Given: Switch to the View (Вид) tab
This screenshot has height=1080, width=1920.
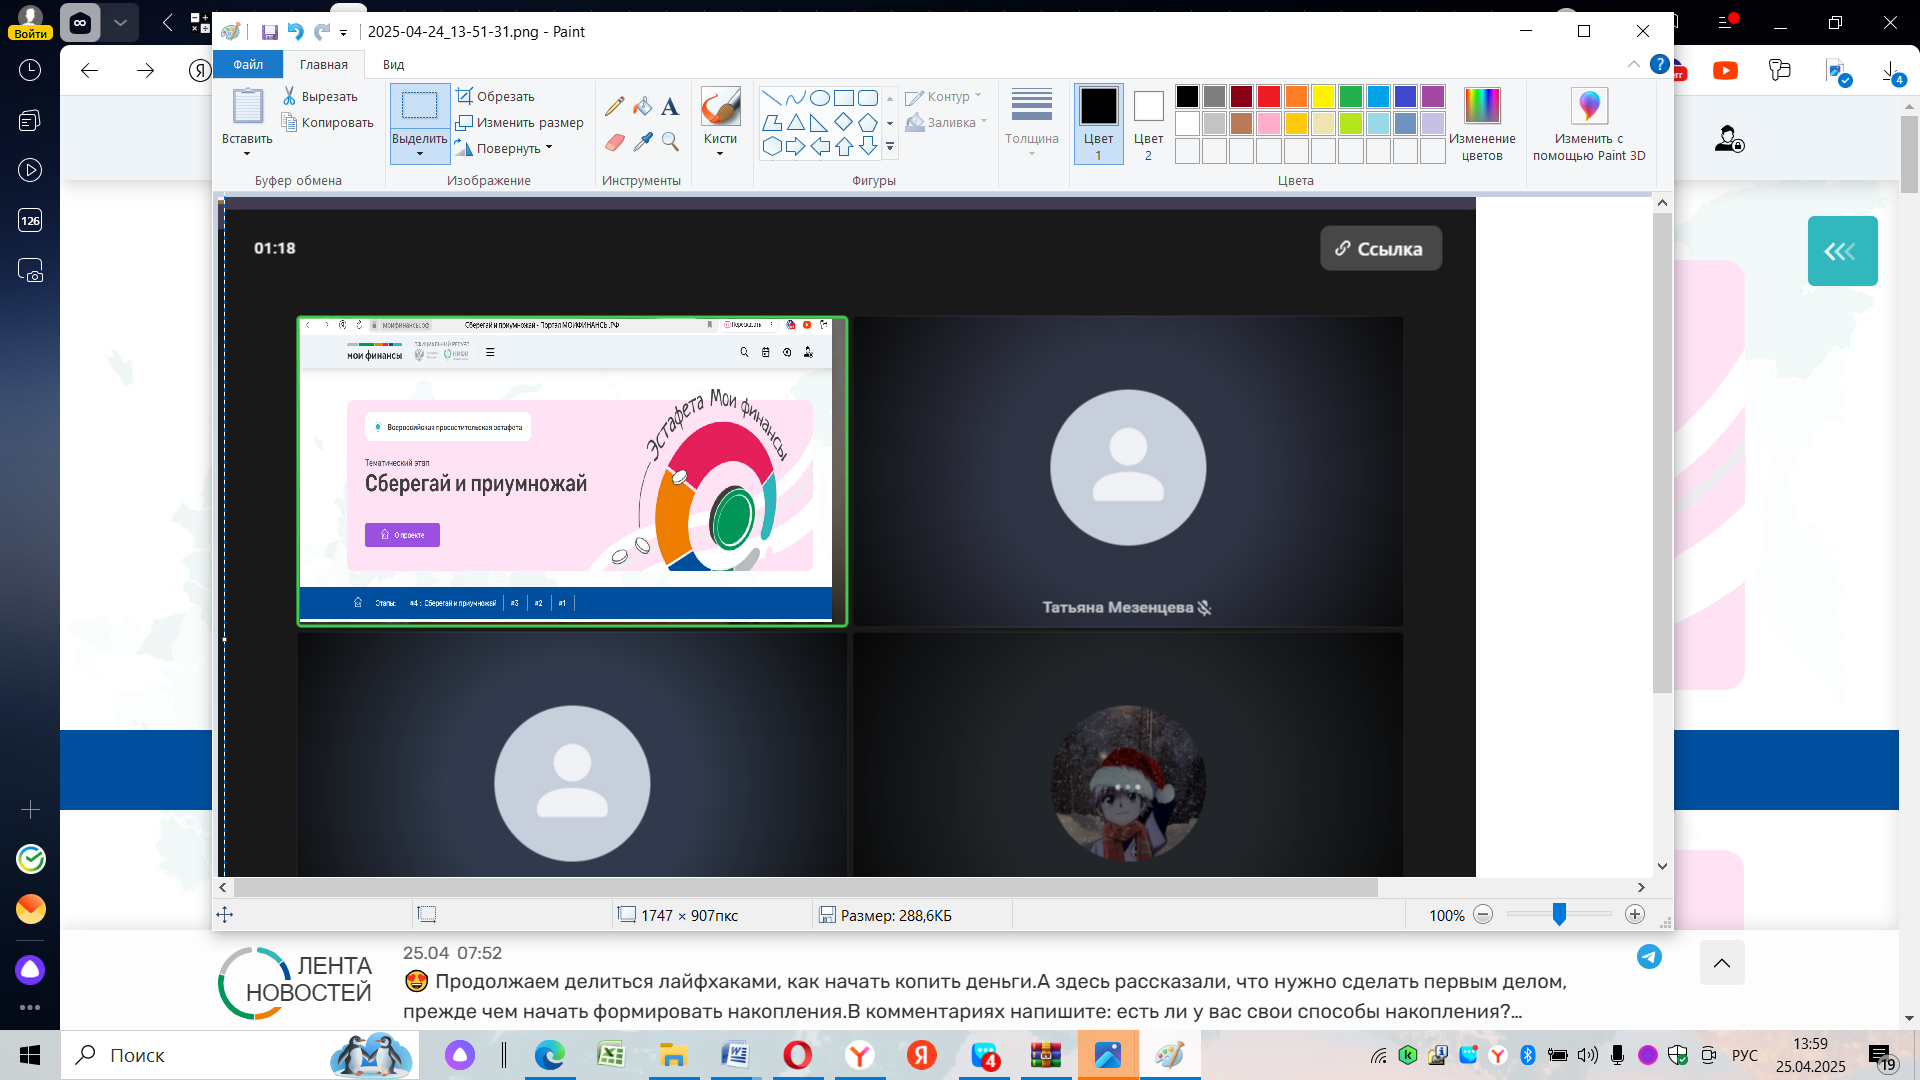Looking at the screenshot, I should pos(393,64).
